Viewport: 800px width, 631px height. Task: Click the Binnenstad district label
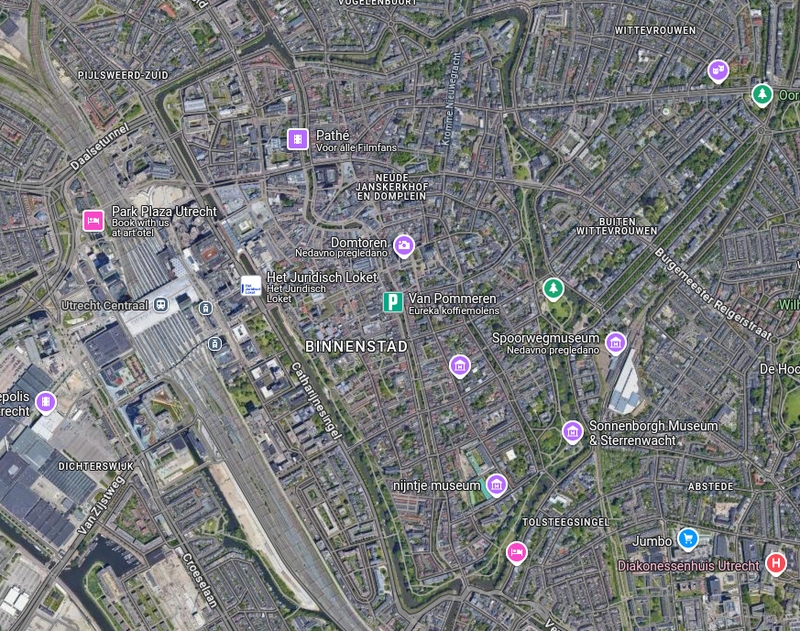click(356, 346)
